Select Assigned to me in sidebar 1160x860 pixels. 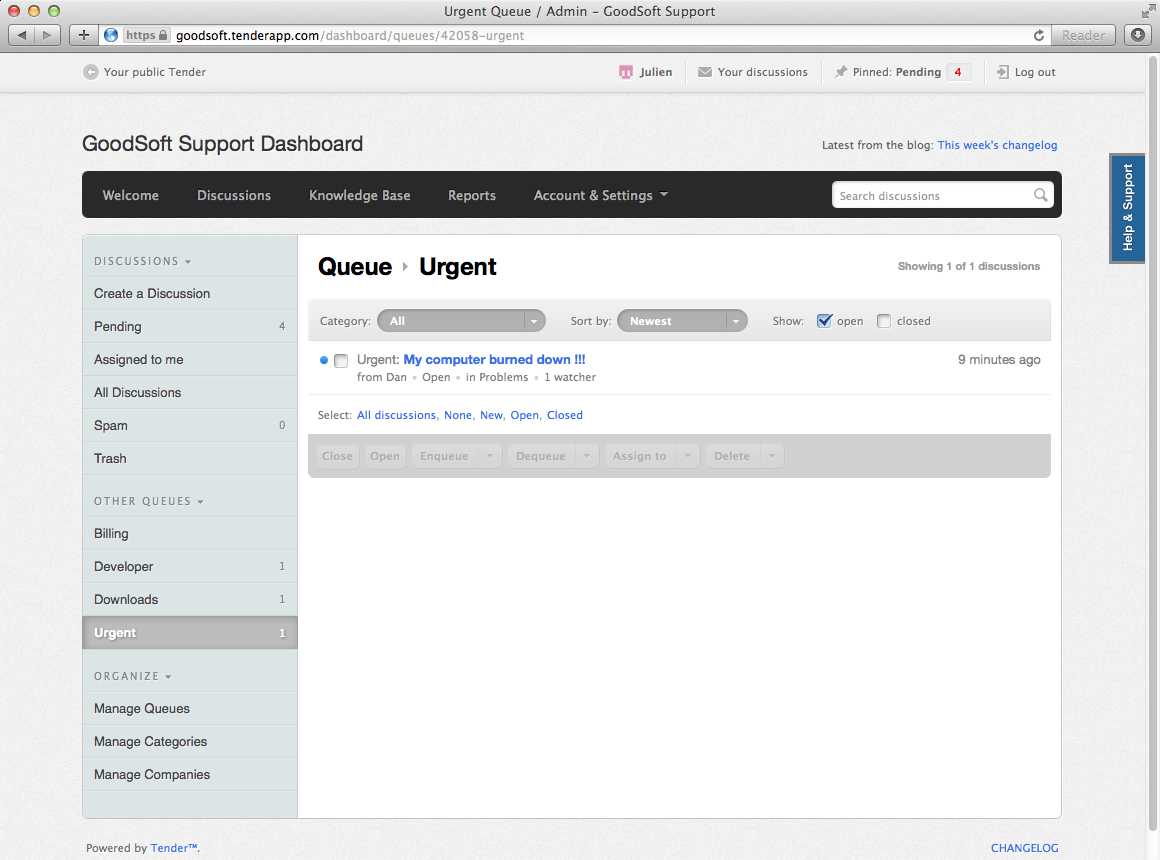190,359
